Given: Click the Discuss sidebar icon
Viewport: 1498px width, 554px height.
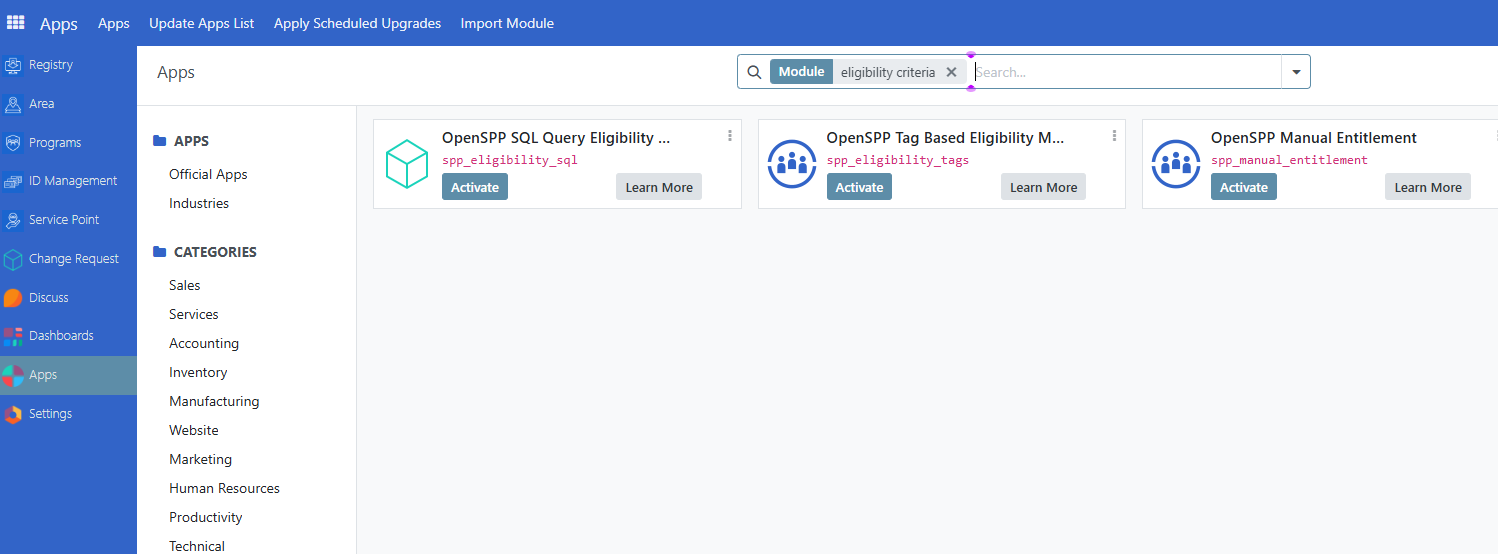Looking at the screenshot, I should click(x=13, y=298).
